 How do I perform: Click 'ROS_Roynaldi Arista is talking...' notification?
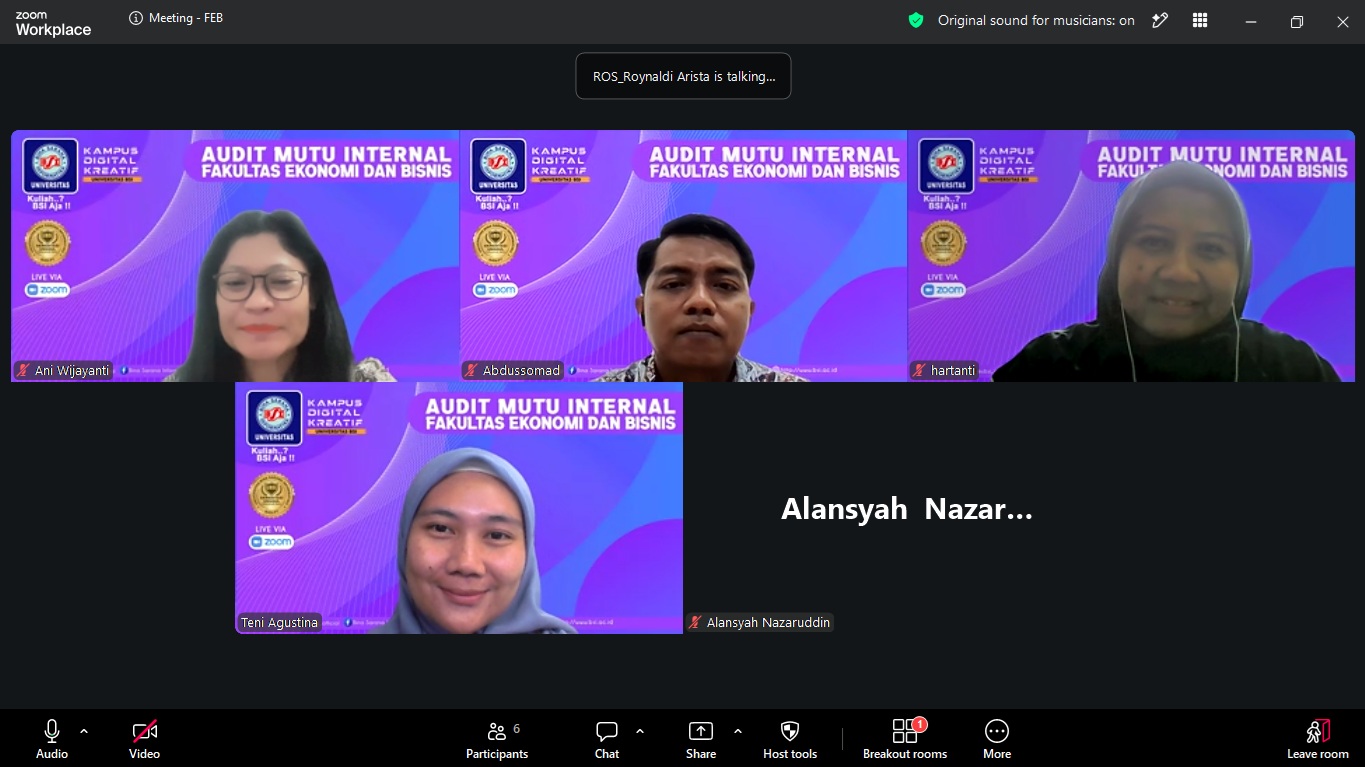click(683, 76)
